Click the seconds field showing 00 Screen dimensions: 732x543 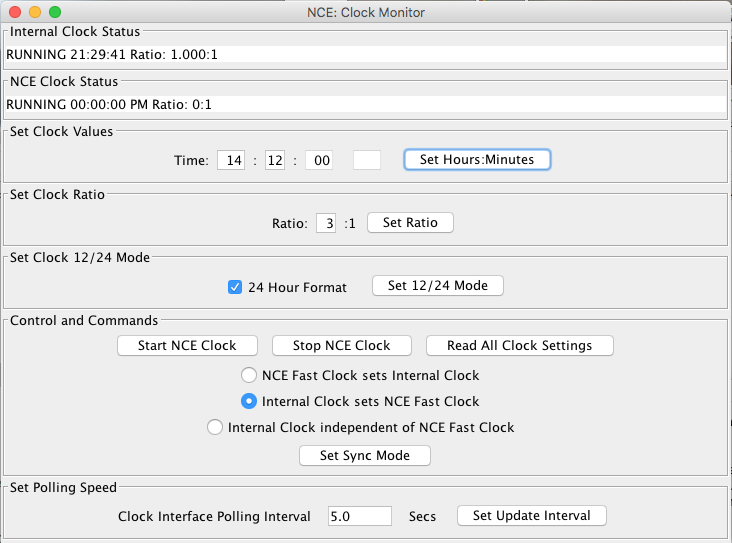[x=319, y=161]
